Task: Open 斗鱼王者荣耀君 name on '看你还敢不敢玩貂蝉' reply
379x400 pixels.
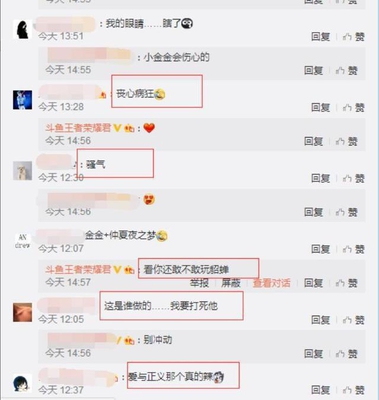Action: [78, 269]
